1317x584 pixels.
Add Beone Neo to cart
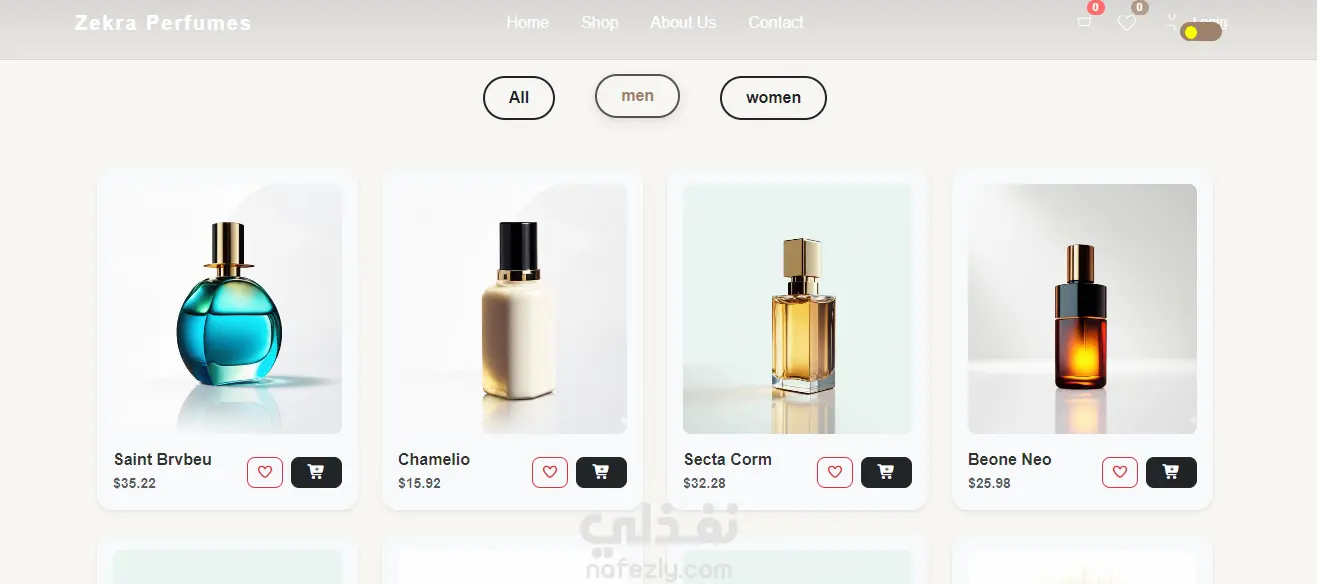(x=1171, y=472)
